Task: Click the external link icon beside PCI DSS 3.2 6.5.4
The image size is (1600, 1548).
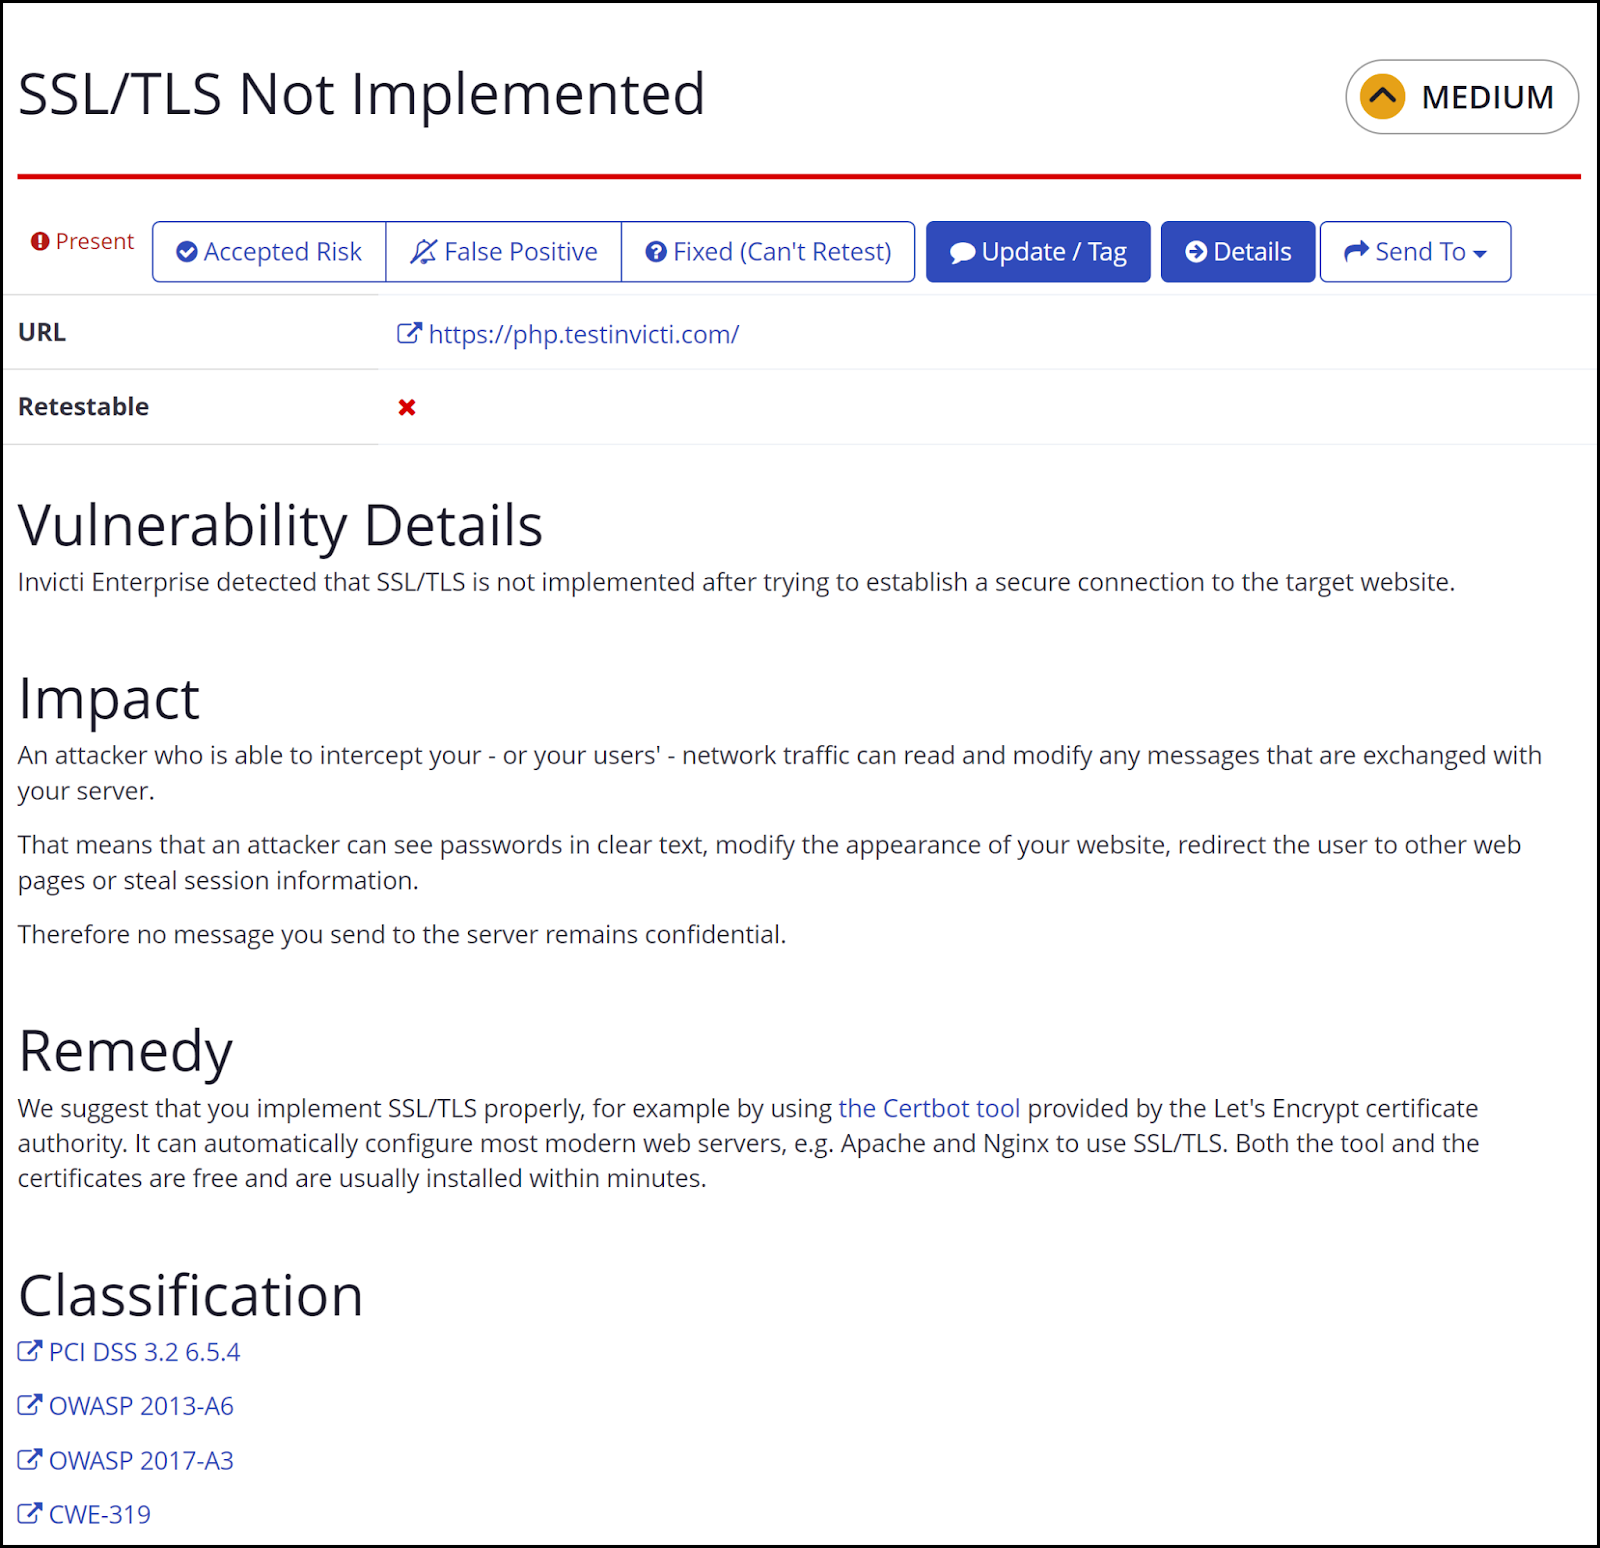Action: point(29,1350)
